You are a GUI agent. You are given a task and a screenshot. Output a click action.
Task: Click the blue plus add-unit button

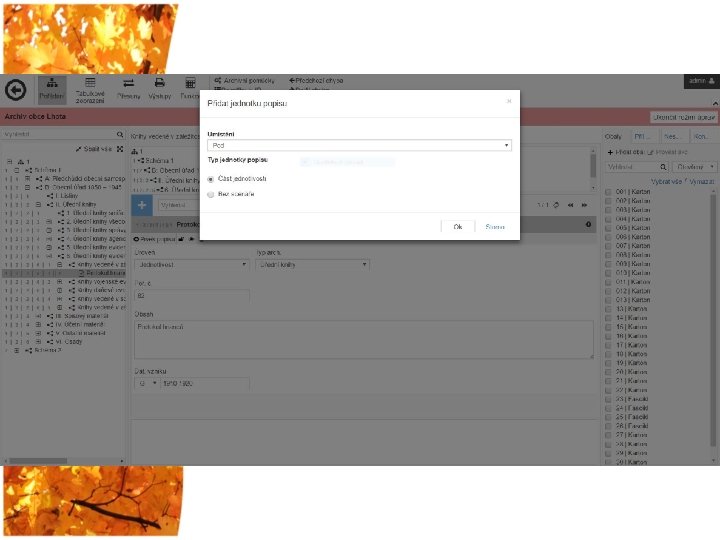[x=142, y=205]
